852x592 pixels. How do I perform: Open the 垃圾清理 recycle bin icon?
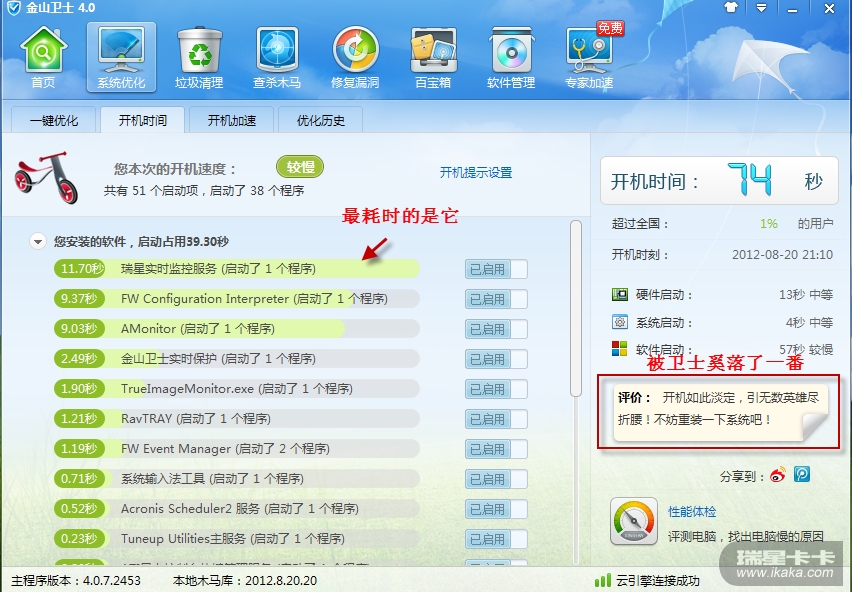coord(199,57)
